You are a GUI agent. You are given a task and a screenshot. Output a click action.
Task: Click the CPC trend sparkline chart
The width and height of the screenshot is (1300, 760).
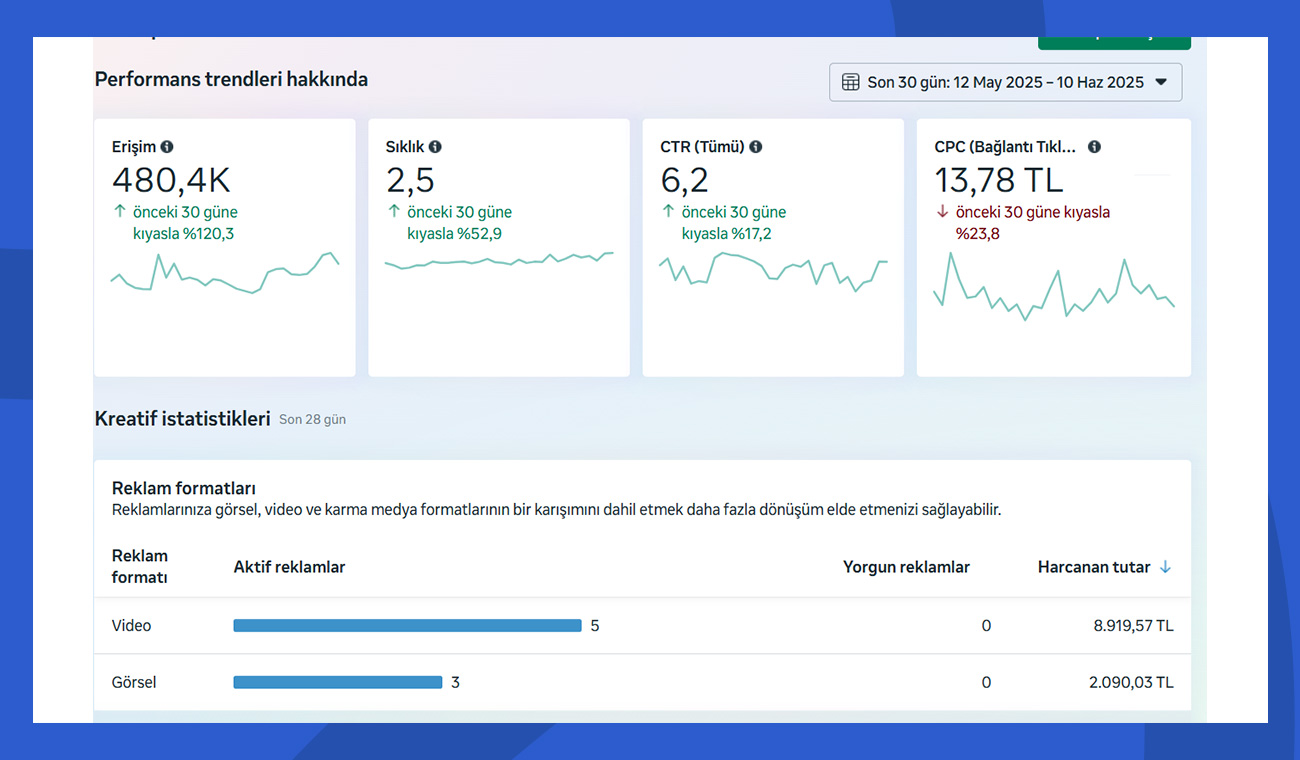coord(1053,286)
